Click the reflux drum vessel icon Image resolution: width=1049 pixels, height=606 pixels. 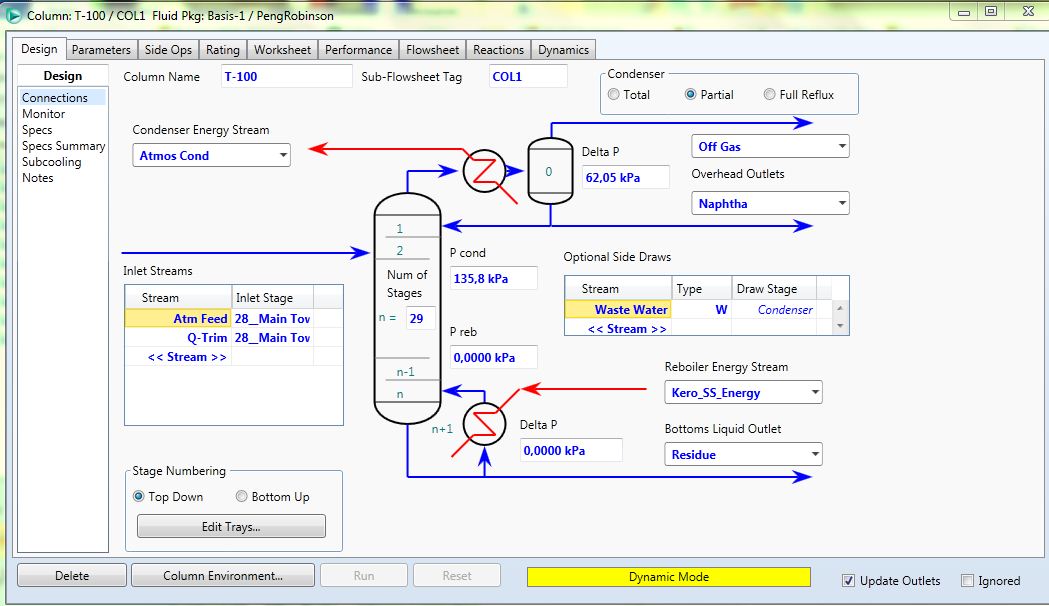(549, 171)
